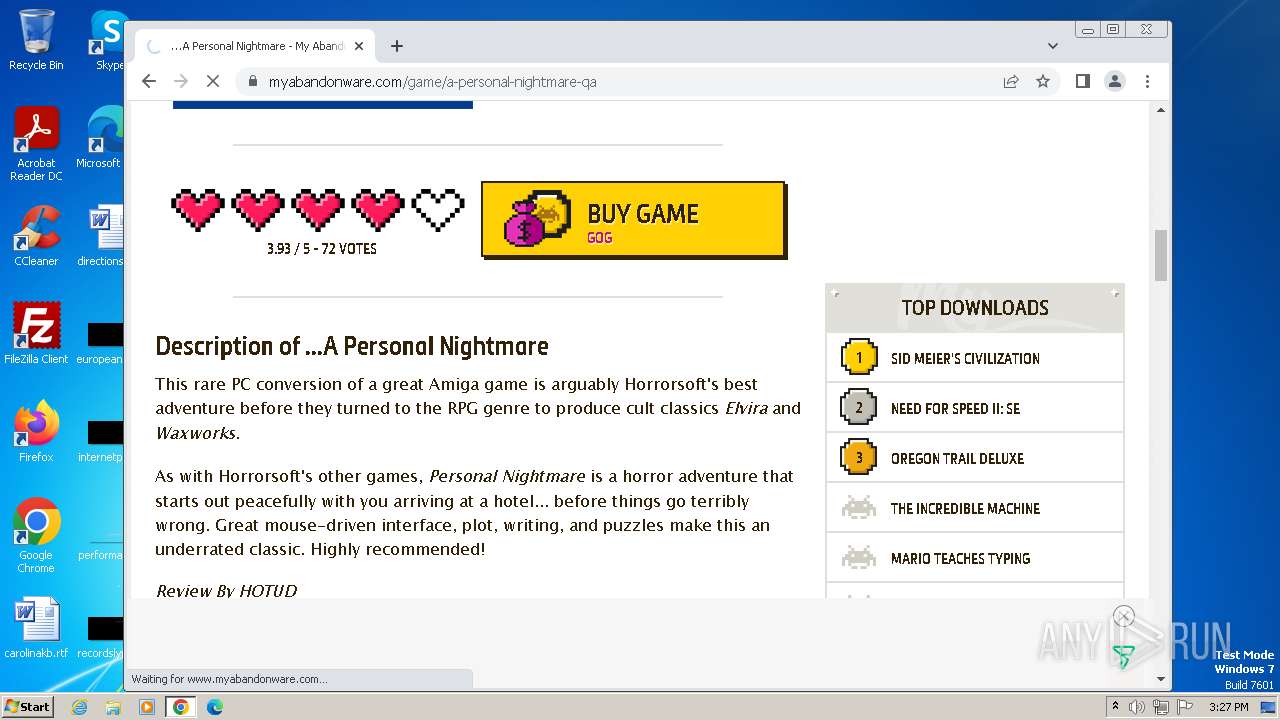The width and height of the screenshot is (1280, 720).
Task: Click the scrollbar up arrow
Action: 1161,109
